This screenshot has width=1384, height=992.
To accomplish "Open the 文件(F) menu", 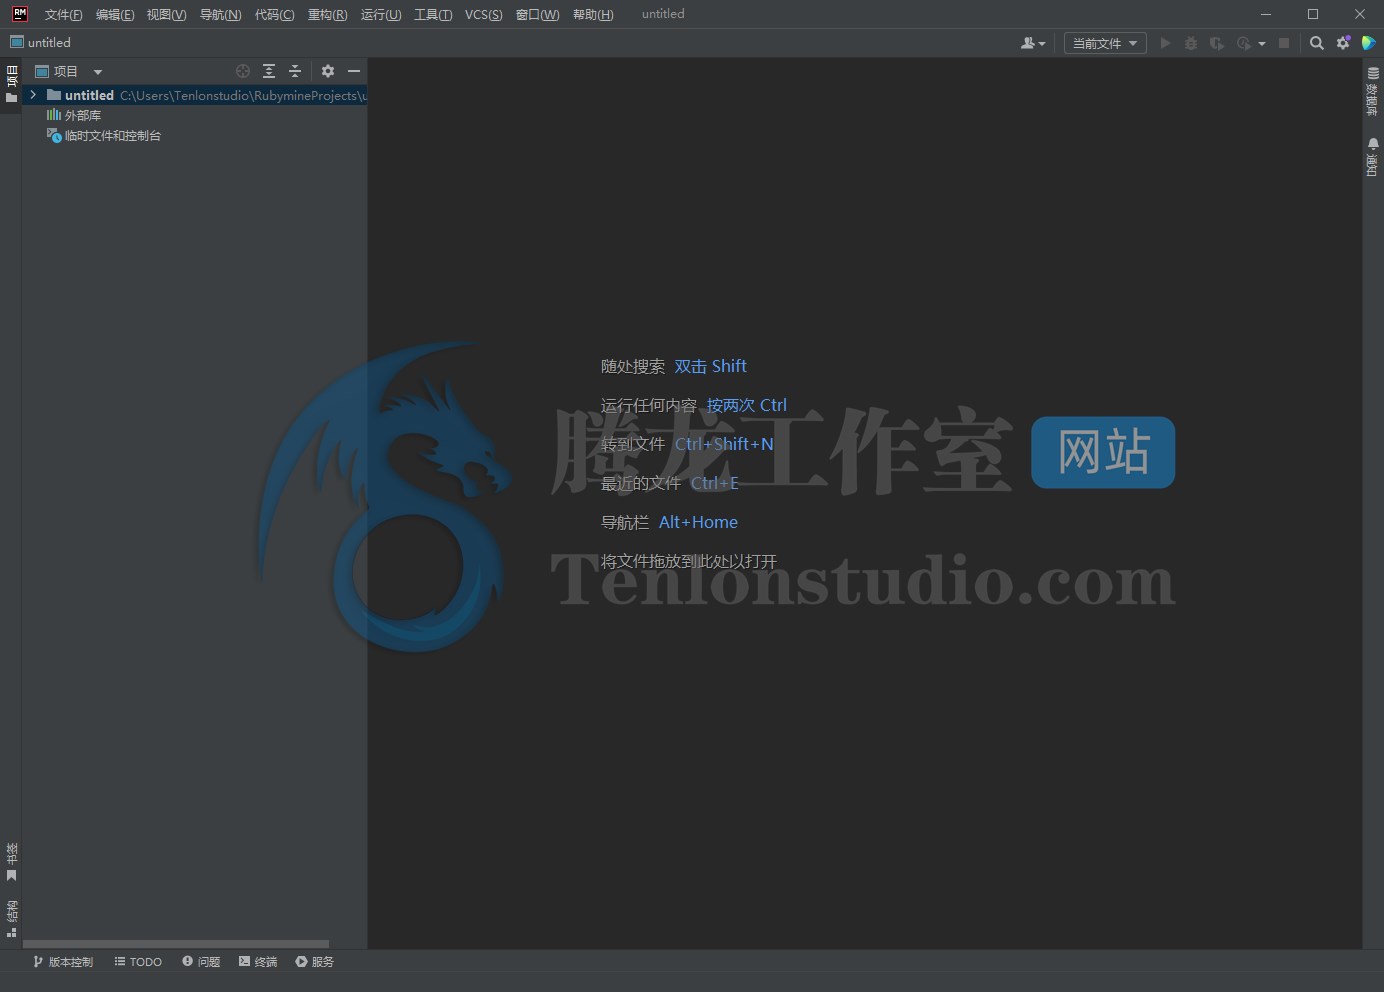I will point(63,14).
